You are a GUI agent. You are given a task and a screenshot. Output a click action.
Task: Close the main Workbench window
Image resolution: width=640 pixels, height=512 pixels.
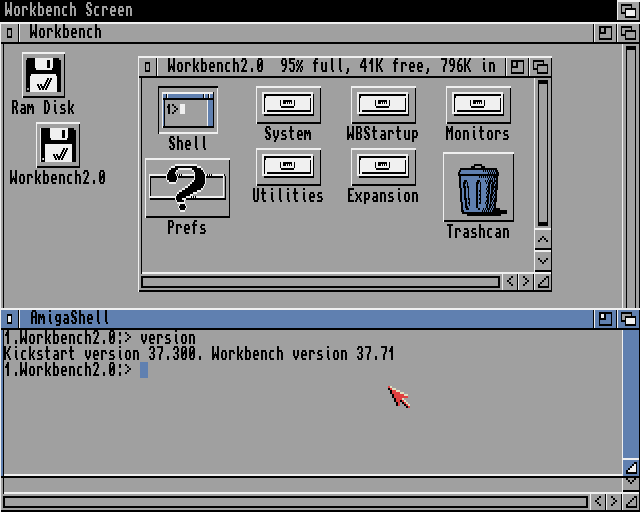click(9, 33)
